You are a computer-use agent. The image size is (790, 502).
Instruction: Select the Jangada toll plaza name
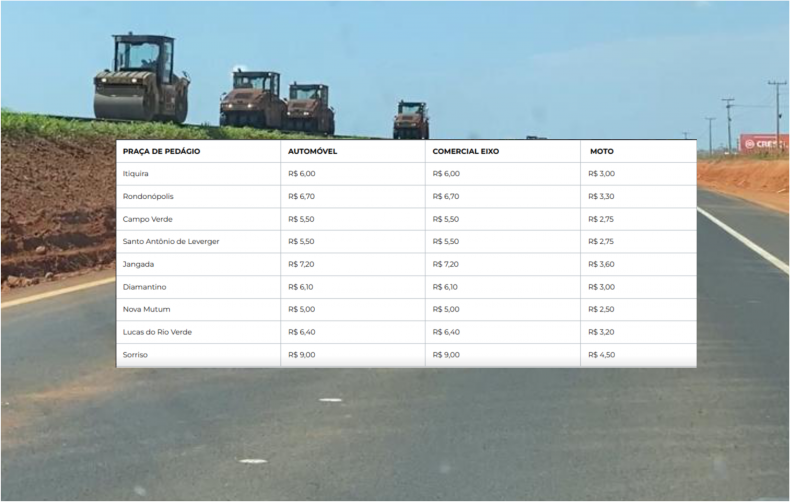(138, 264)
